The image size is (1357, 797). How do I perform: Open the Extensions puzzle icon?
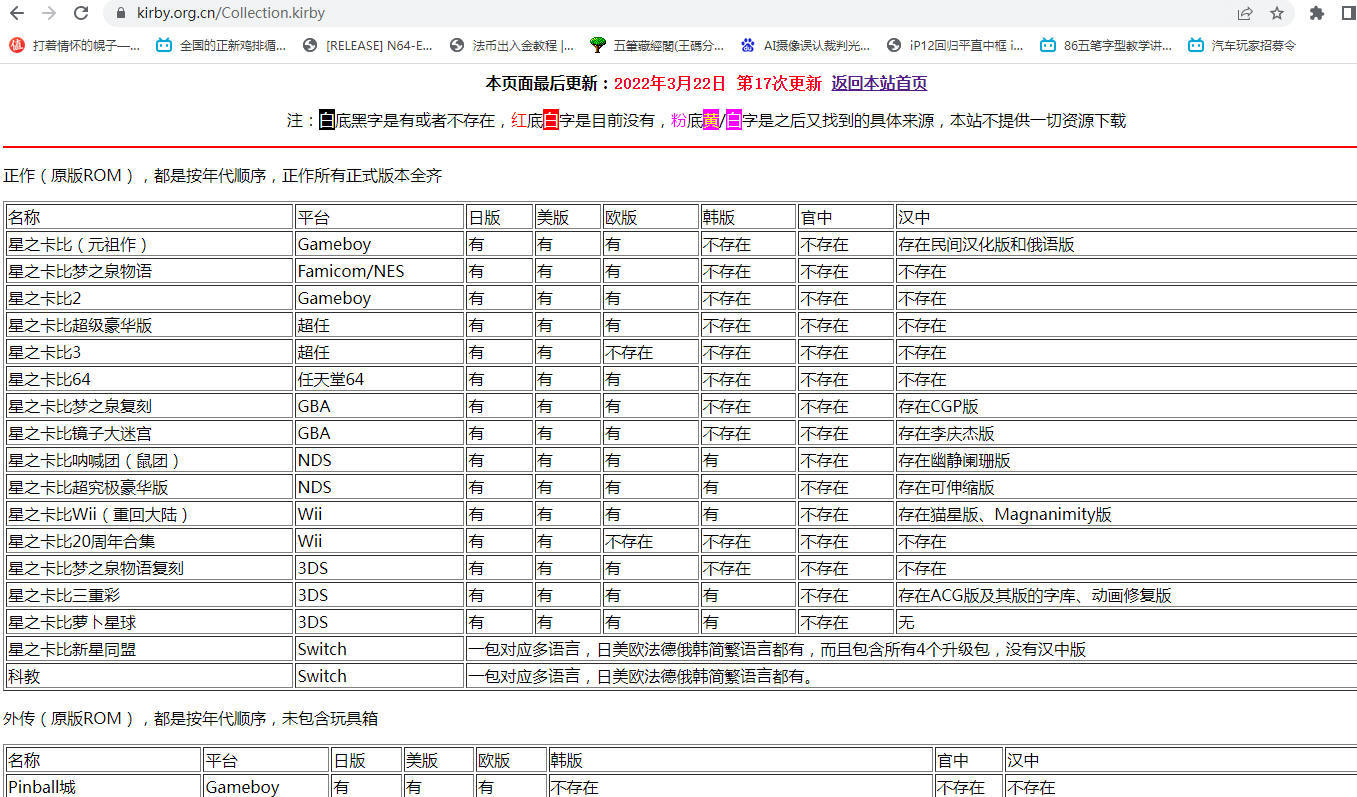(1317, 13)
